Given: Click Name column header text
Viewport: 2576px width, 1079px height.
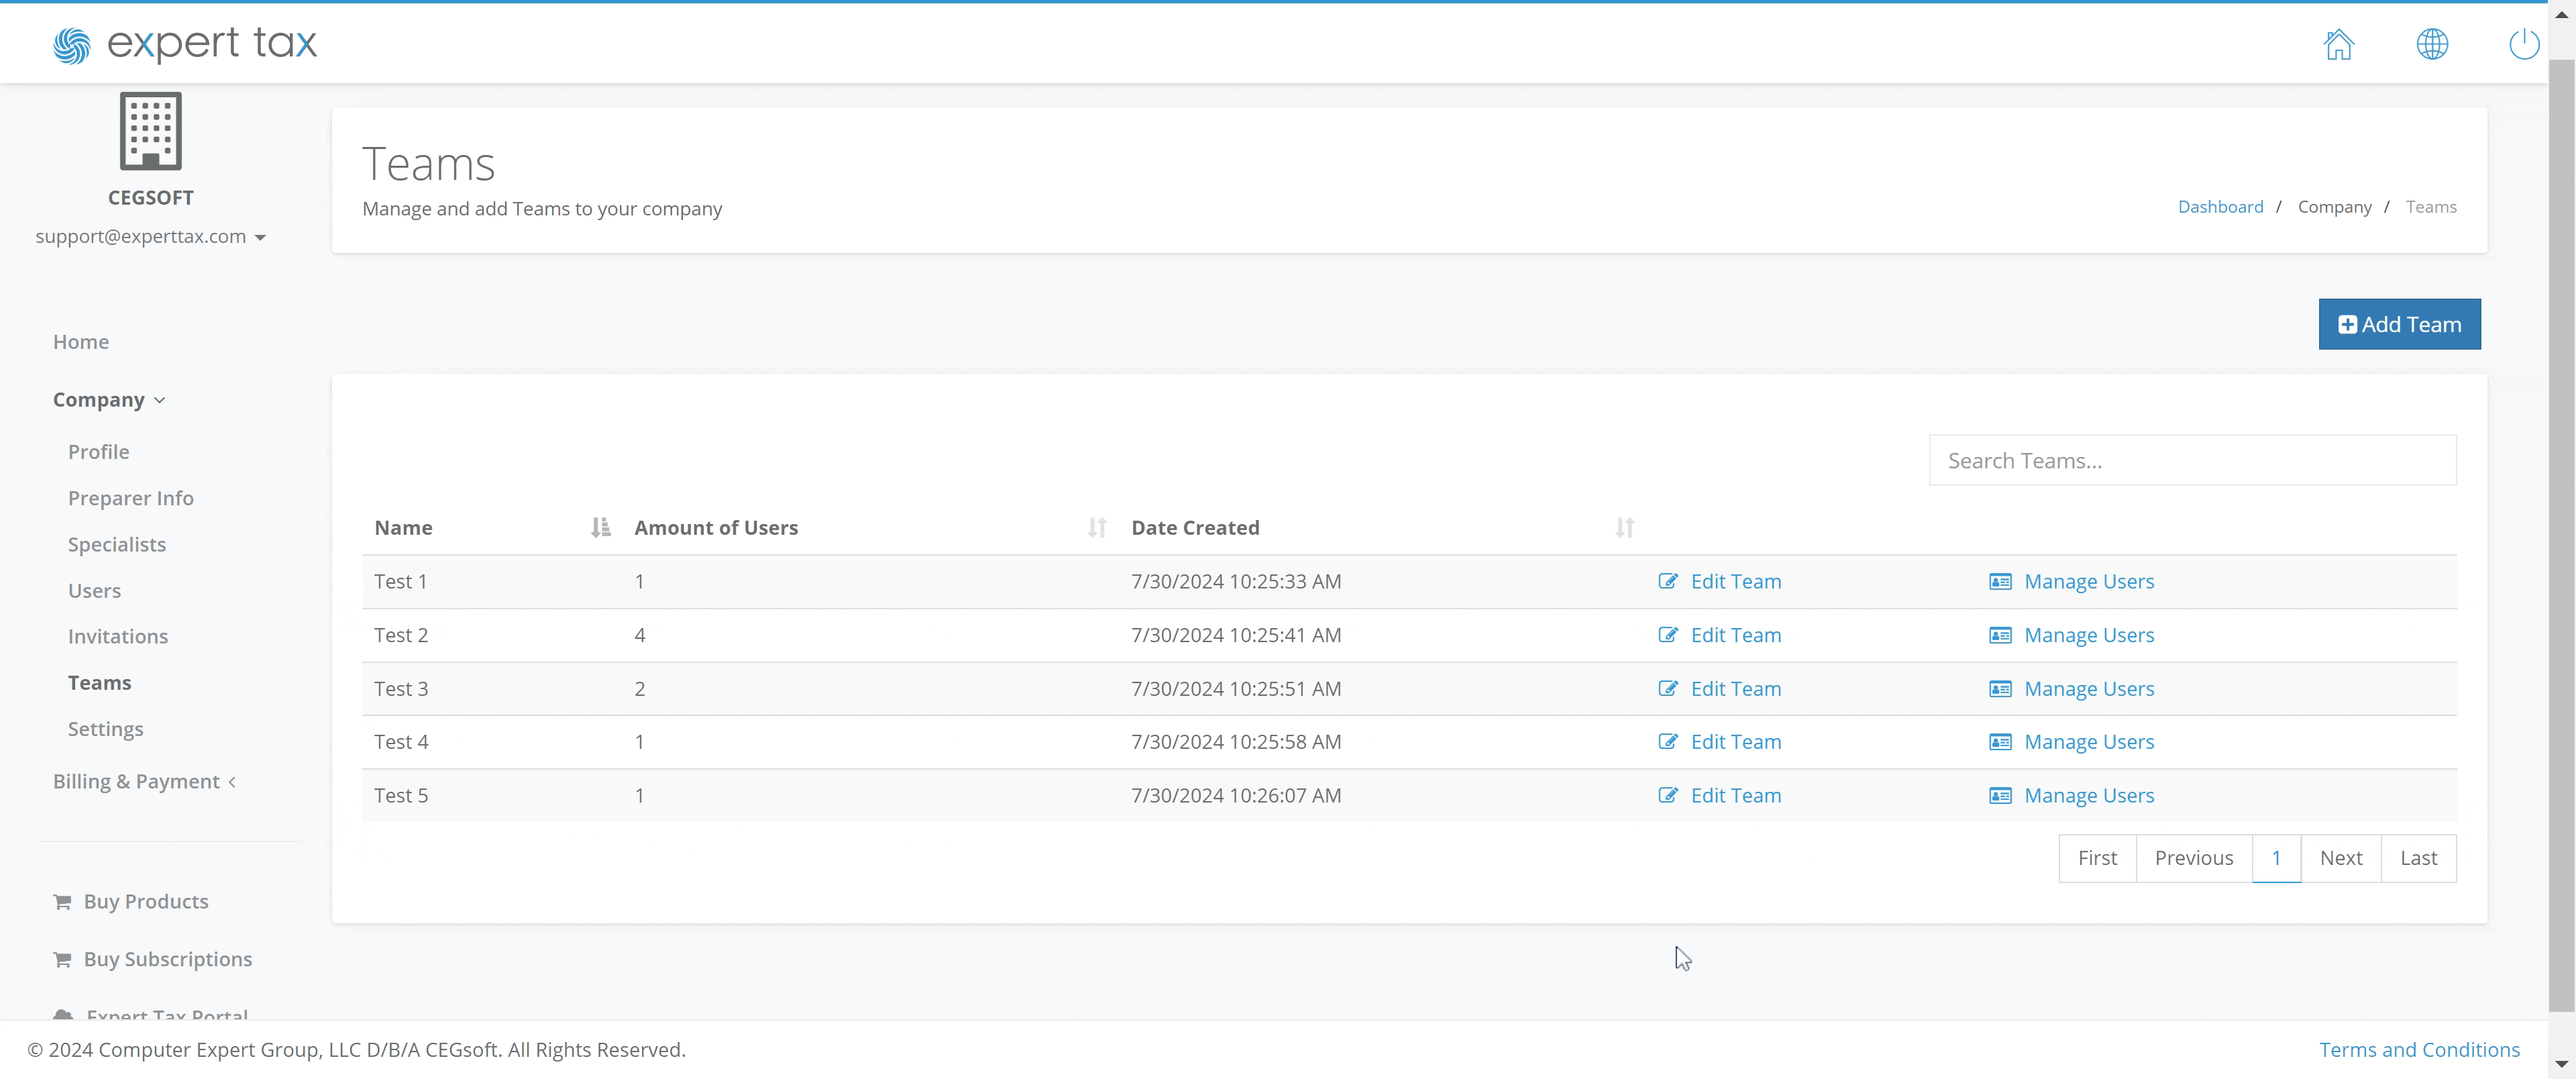Looking at the screenshot, I should pos(403,527).
